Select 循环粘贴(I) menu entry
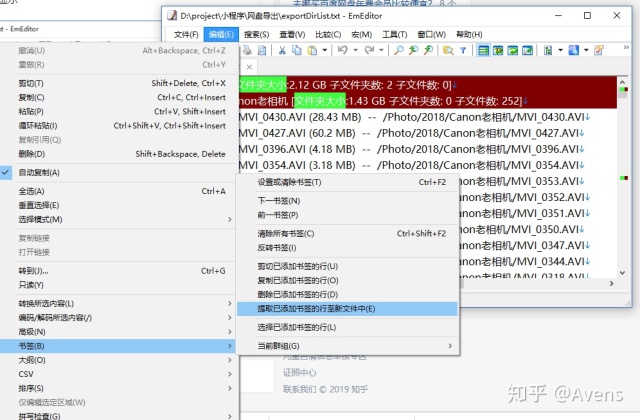The image size is (640, 420). point(117,126)
